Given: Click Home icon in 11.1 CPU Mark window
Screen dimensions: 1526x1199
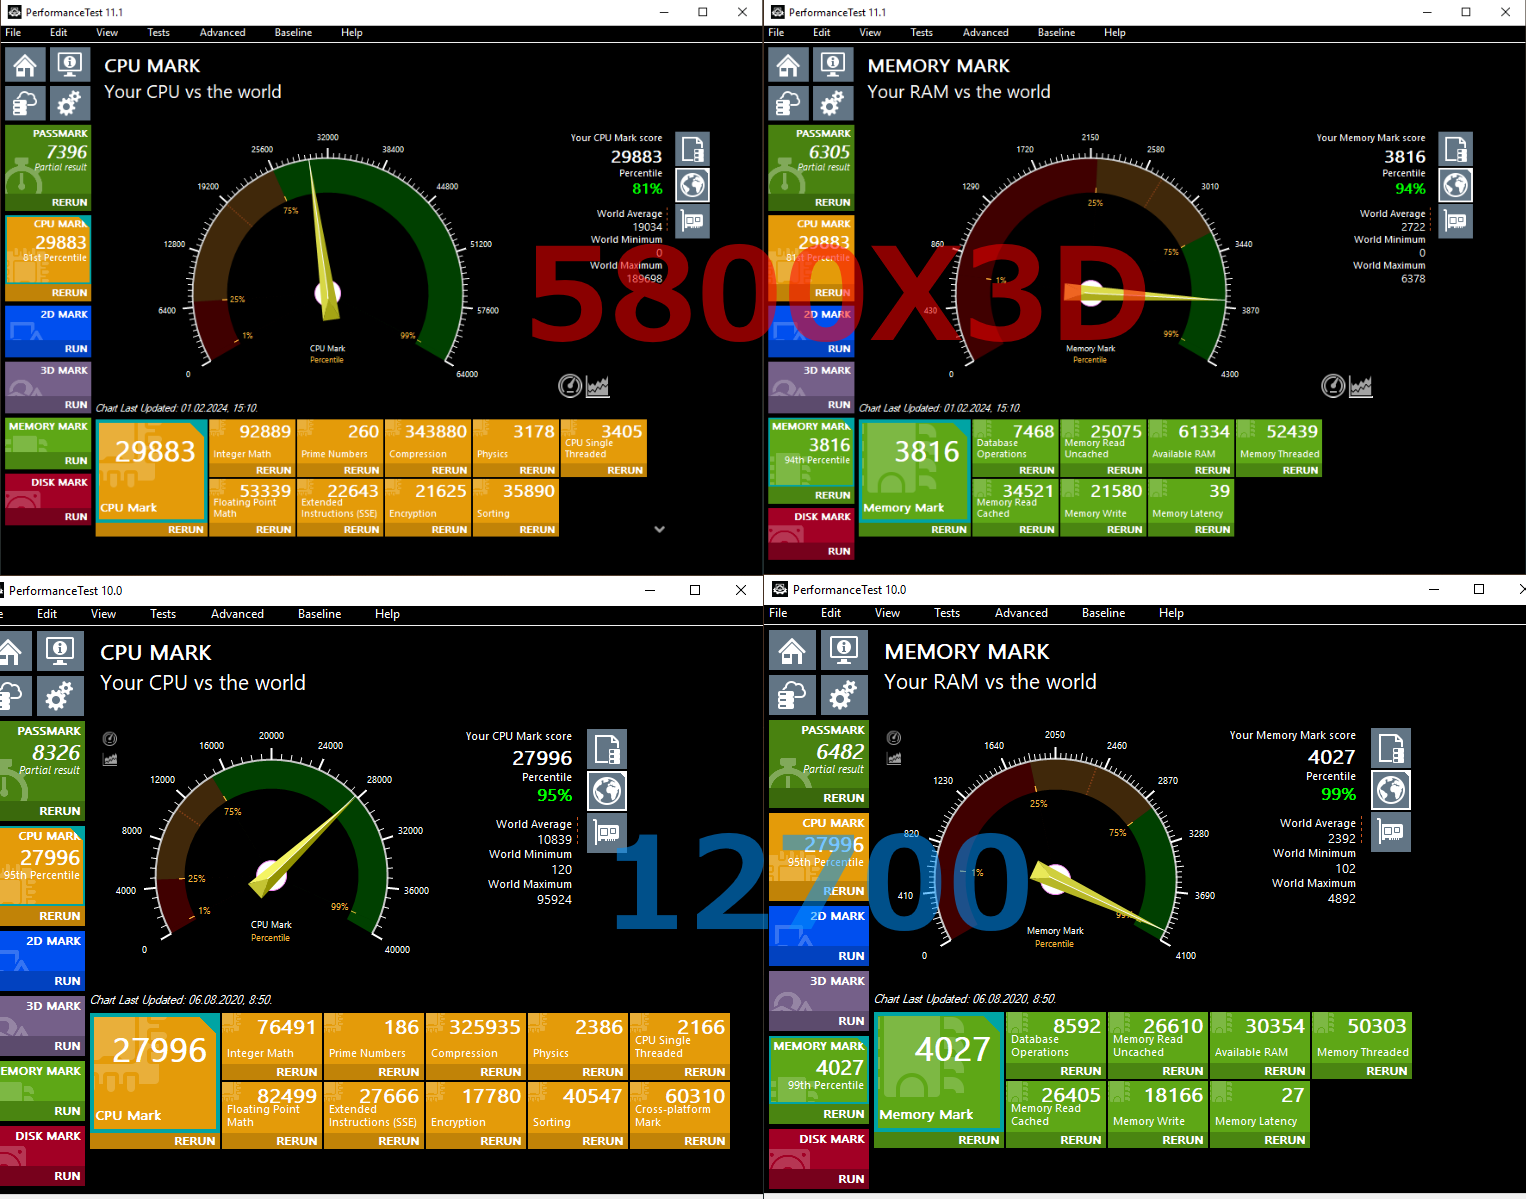Looking at the screenshot, I should pos(25,66).
